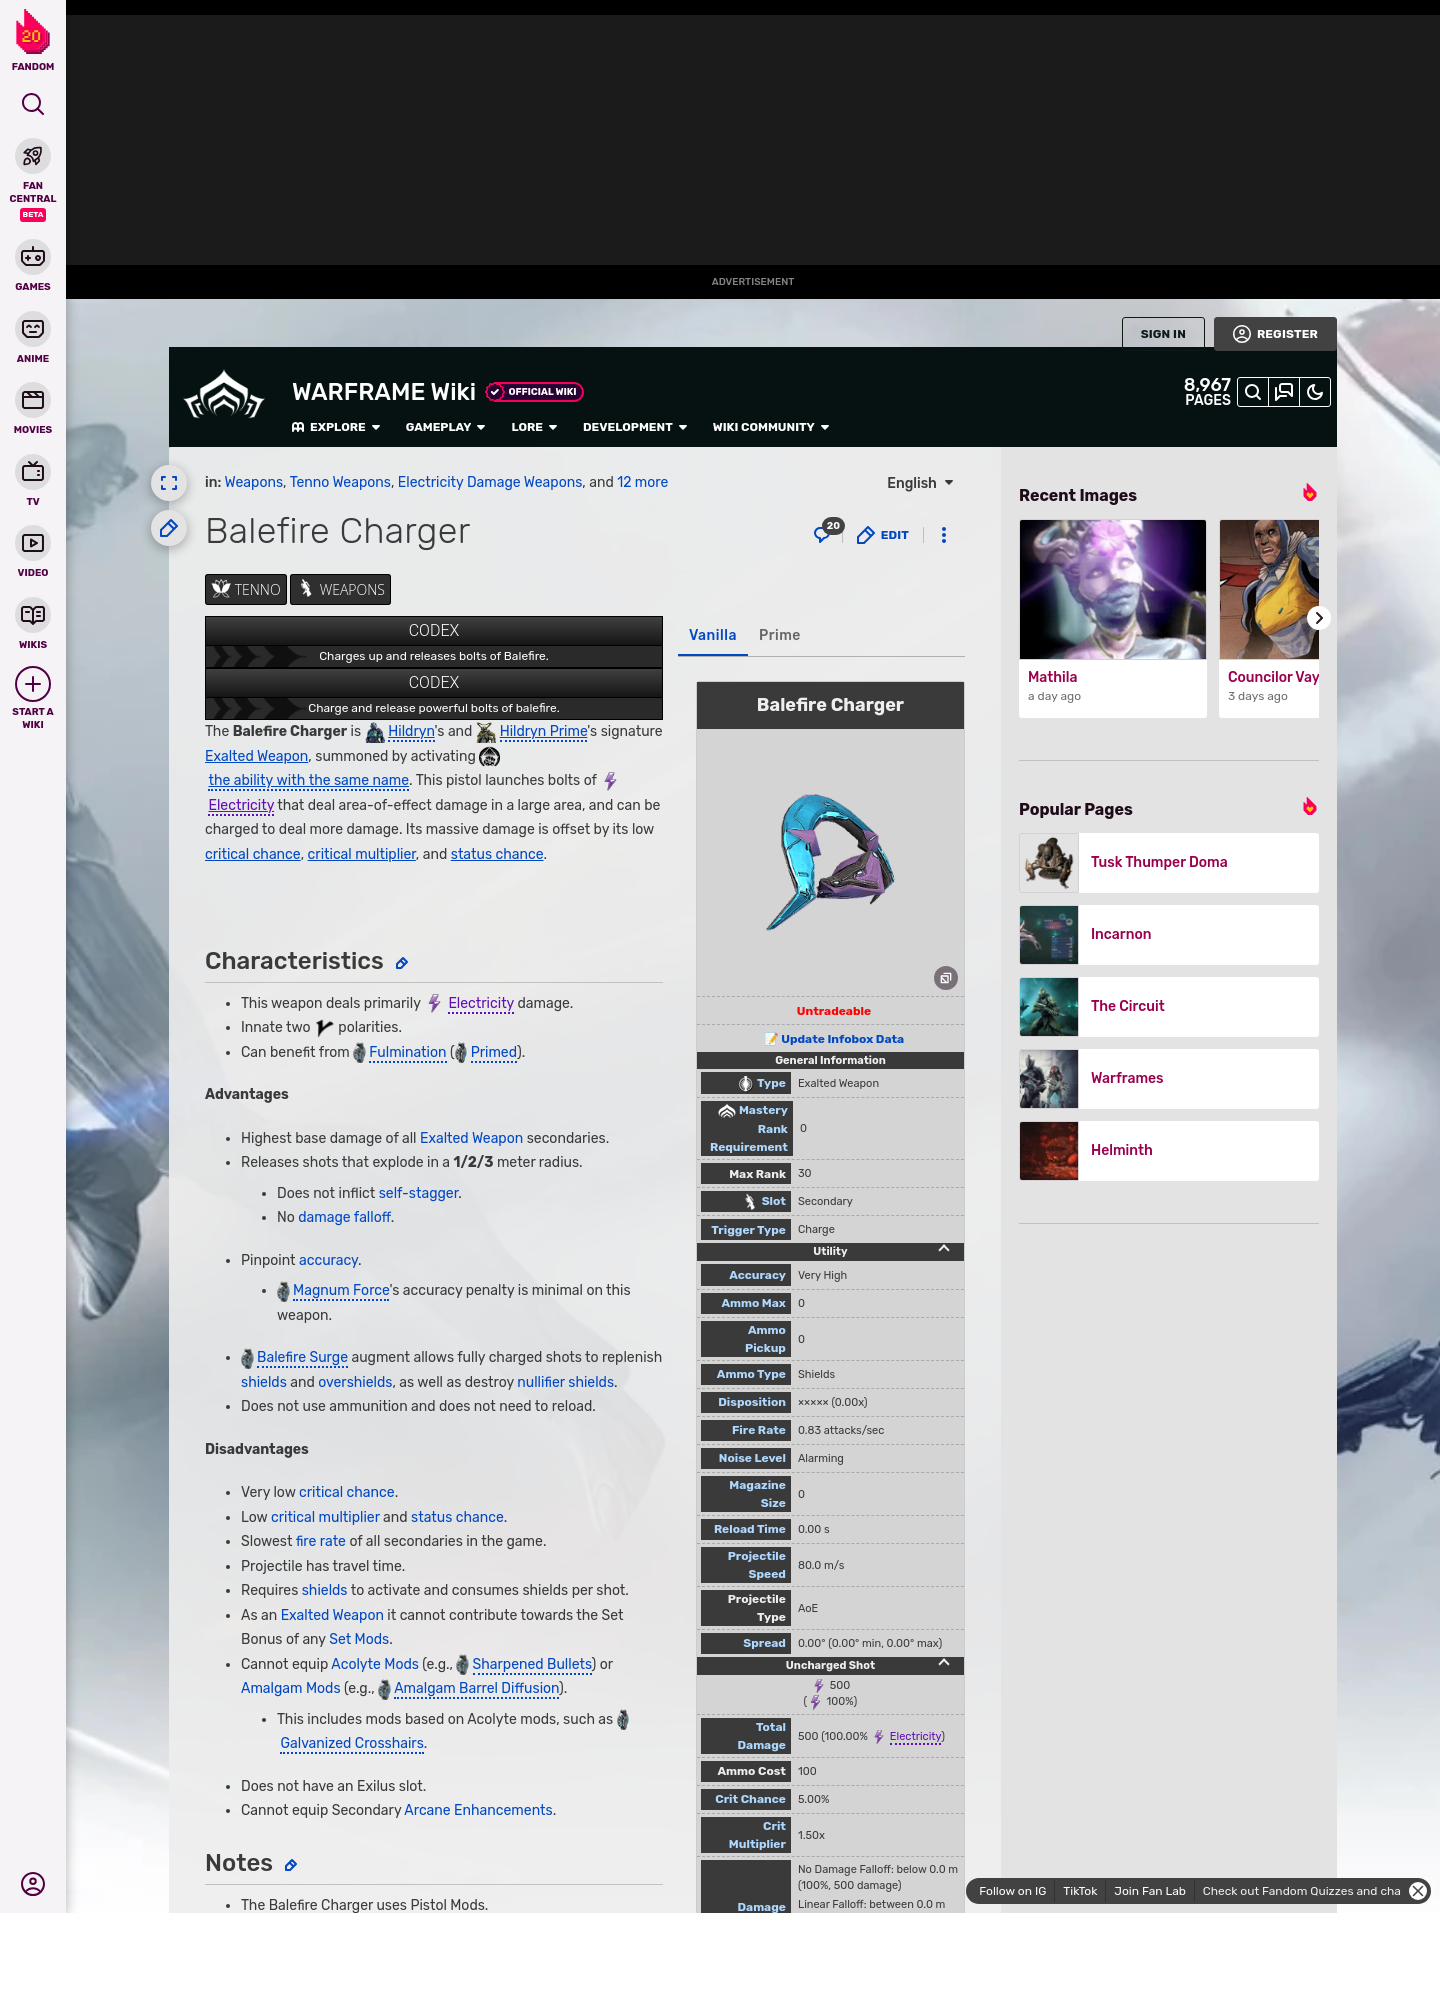Image resolution: width=1440 pixels, height=2000 pixels.
Task: Click Follow on IG link
Action: click(1012, 1891)
